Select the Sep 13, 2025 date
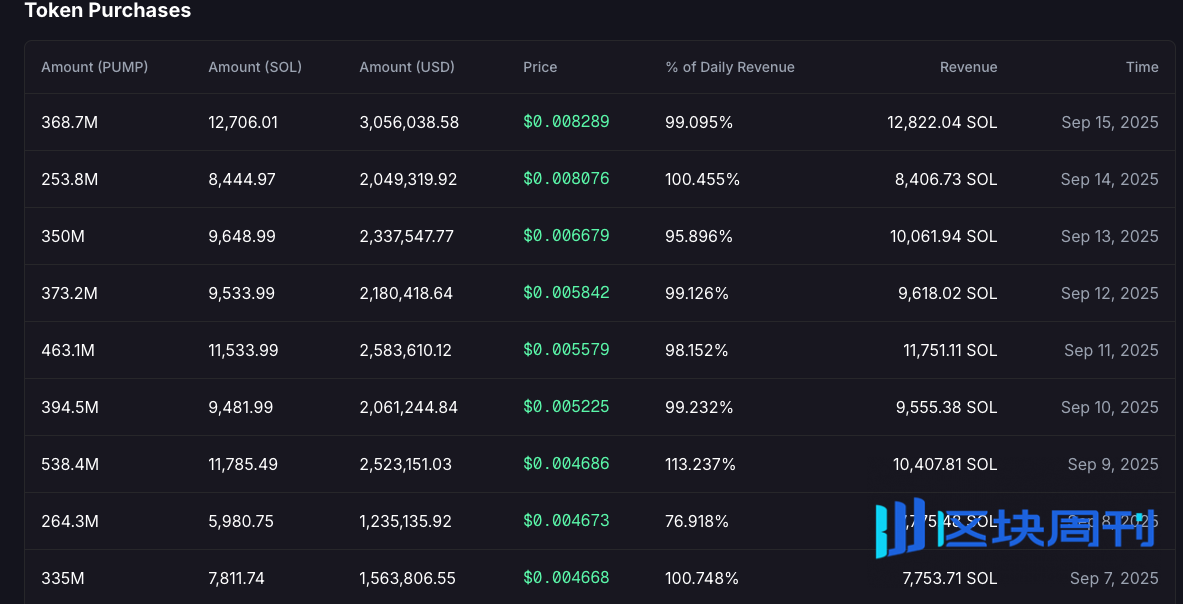 [x=1109, y=236]
